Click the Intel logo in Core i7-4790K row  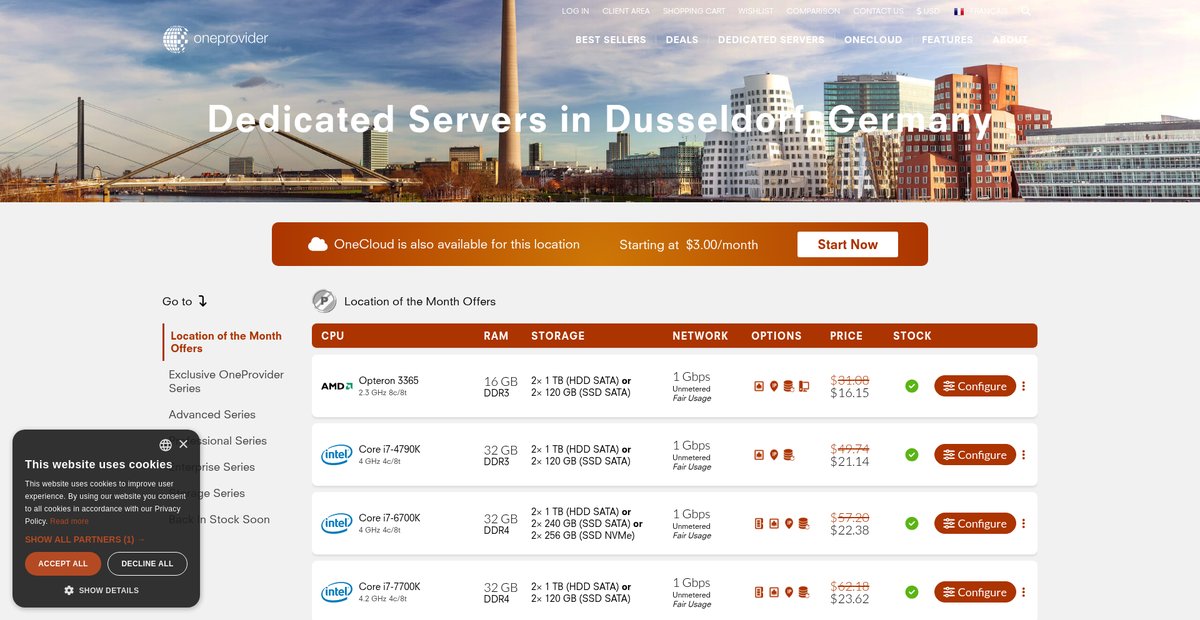click(x=336, y=455)
